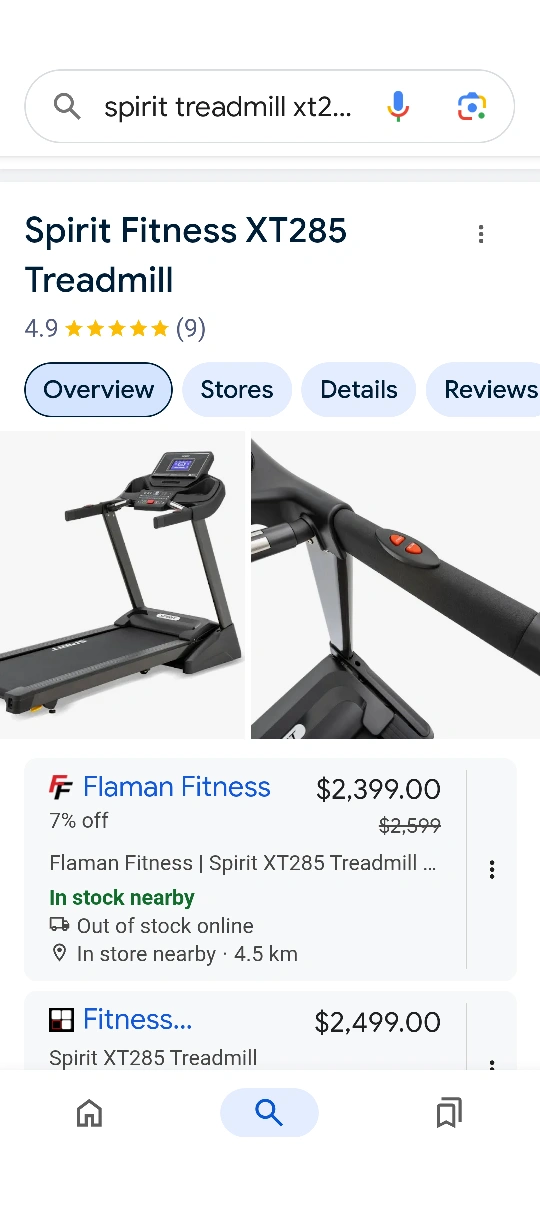Tap the $2,399.00 Flaman Fitness price

(378, 789)
